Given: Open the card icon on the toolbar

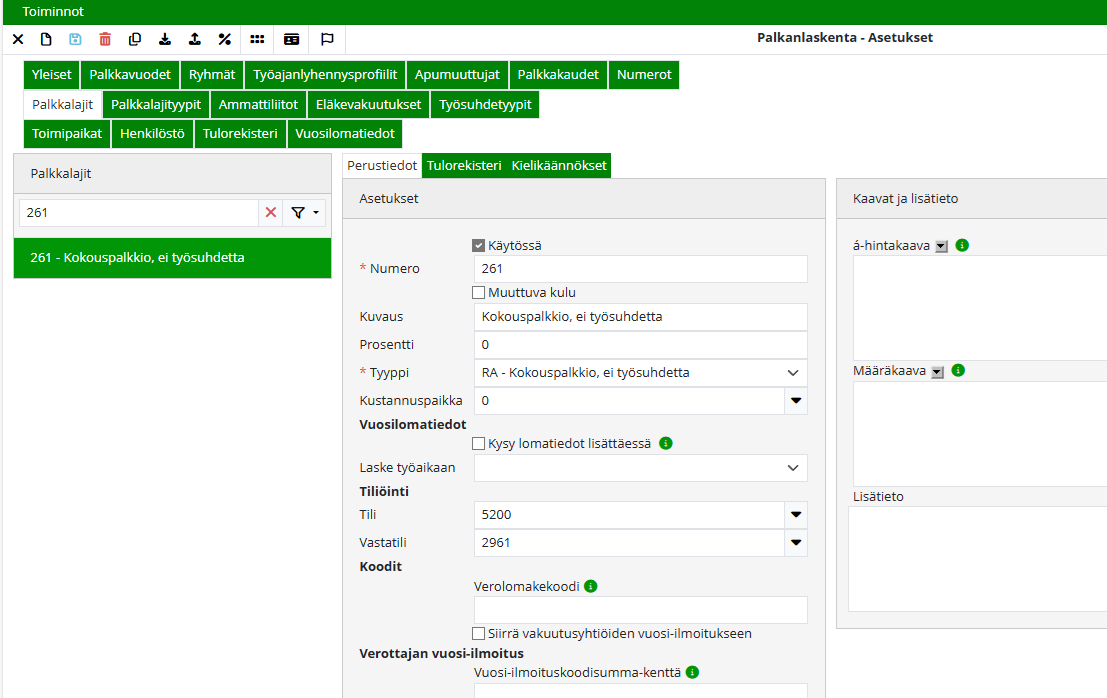Looking at the screenshot, I should (290, 38).
